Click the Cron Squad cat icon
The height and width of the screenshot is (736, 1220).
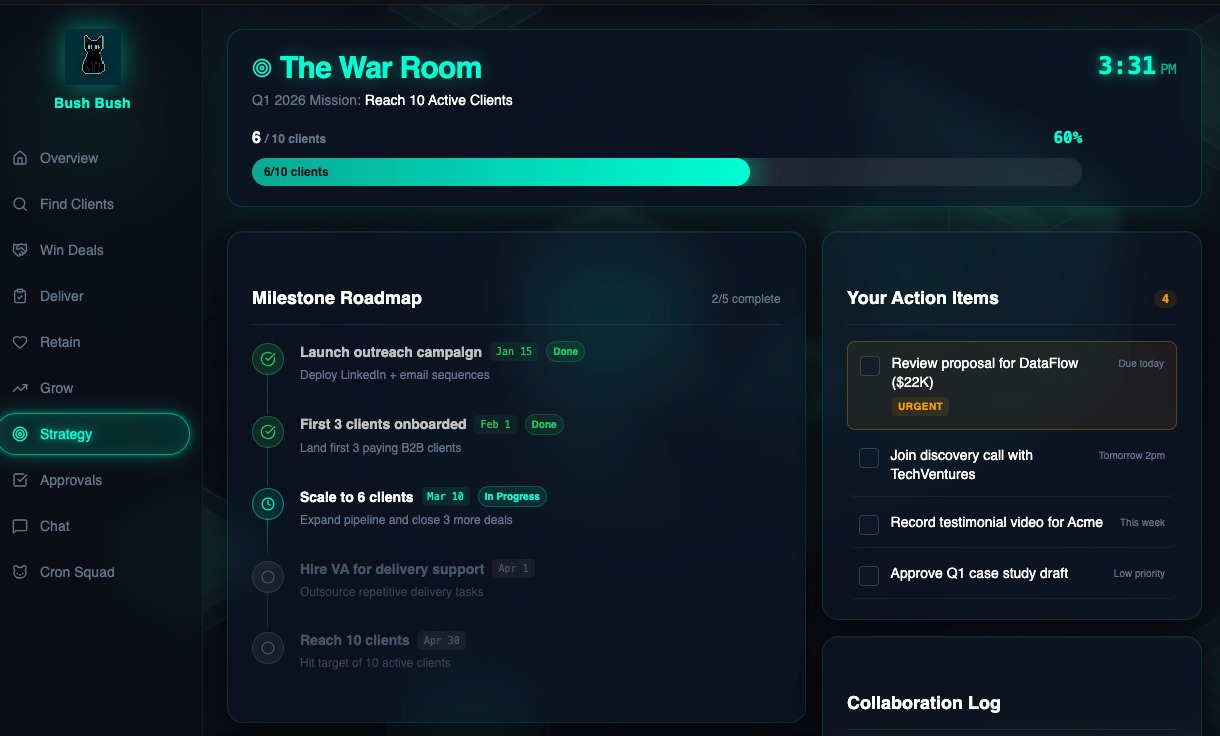point(20,572)
